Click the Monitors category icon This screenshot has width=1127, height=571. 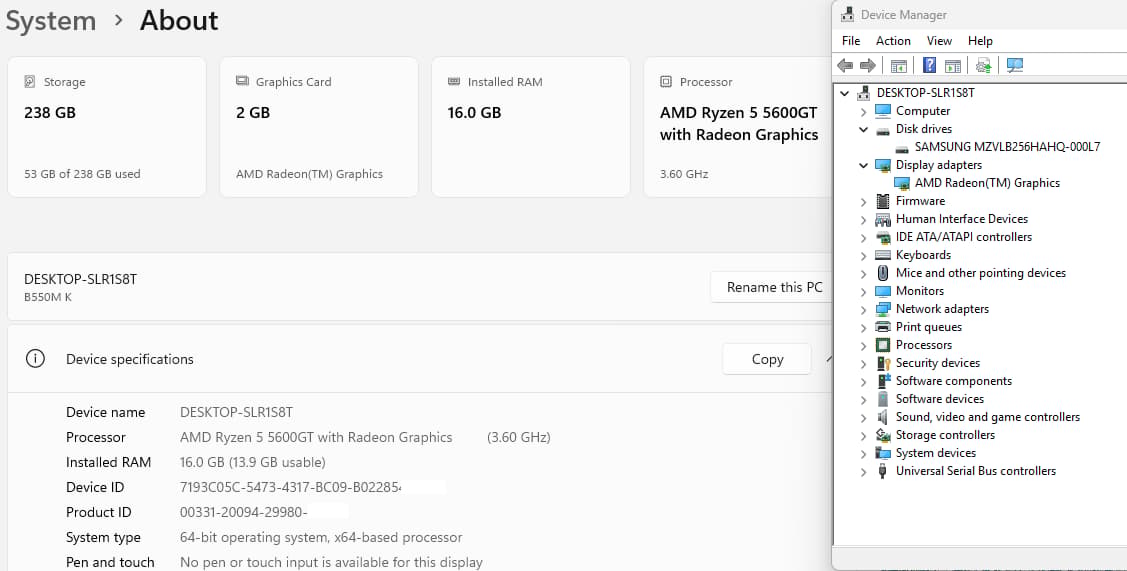[883, 291]
